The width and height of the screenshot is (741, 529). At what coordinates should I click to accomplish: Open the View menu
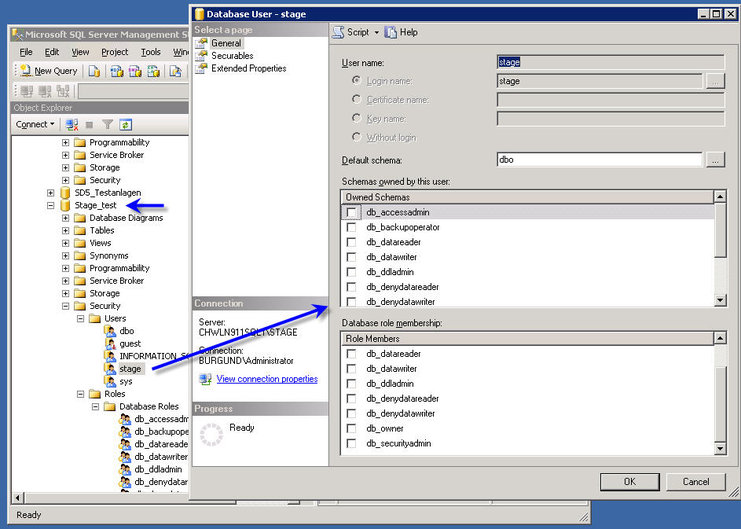pyautogui.click(x=80, y=52)
